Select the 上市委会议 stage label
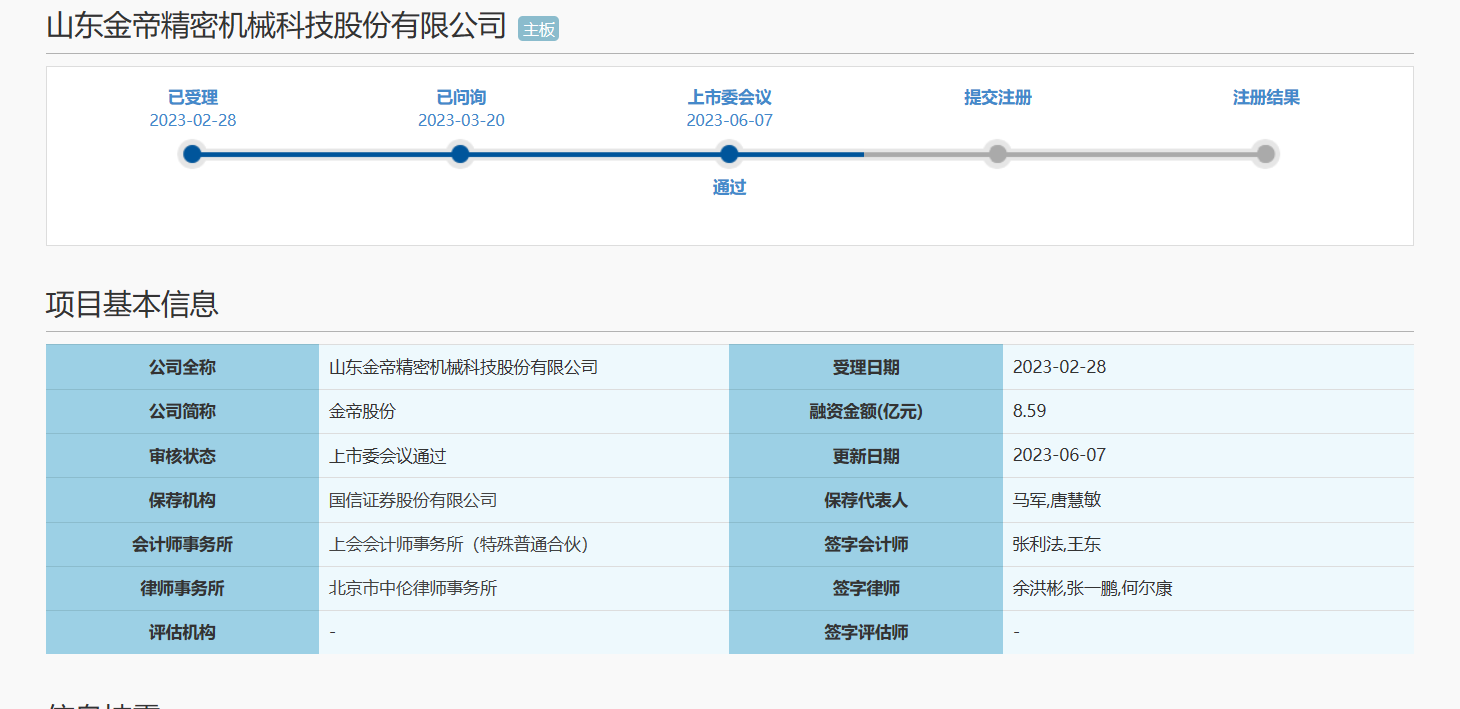This screenshot has width=1460, height=709. (x=729, y=97)
